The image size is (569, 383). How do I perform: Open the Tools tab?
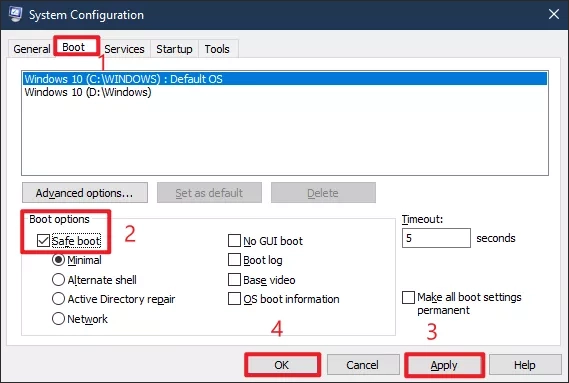[x=217, y=49]
